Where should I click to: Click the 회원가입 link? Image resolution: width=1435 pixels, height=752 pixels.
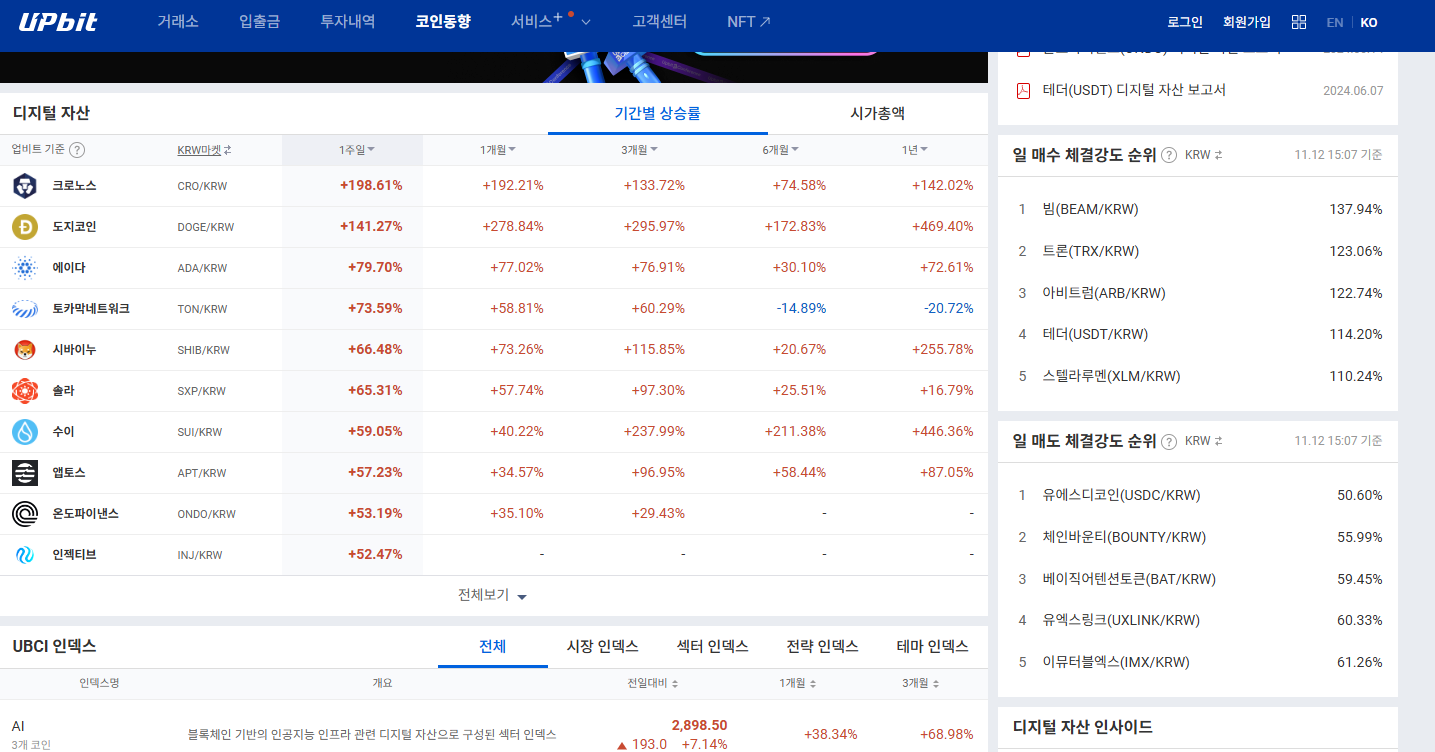click(1247, 22)
